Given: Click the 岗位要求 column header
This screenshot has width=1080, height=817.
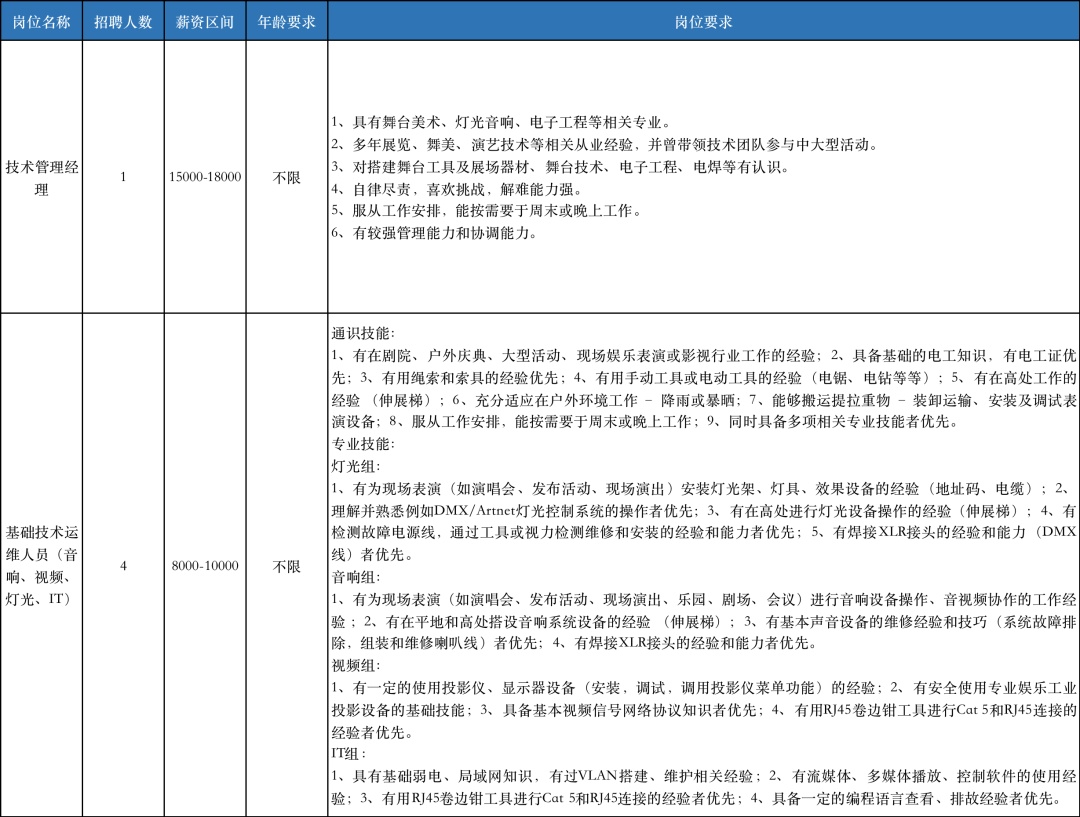Looking at the screenshot, I should click(x=703, y=22).
